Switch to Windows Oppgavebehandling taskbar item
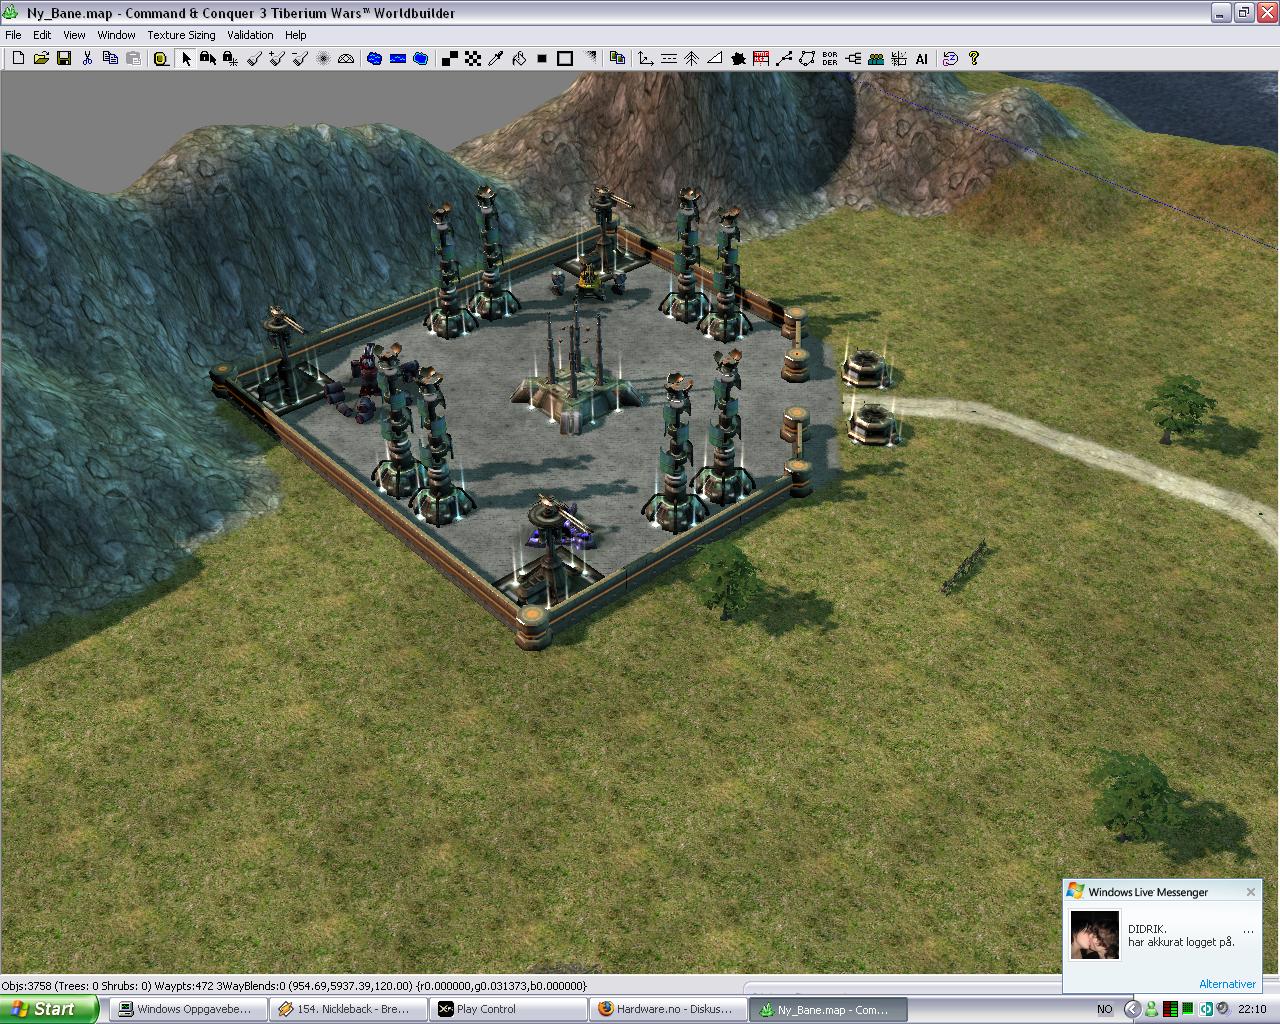The image size is (1280, 1024). (x=189, y=1009)
